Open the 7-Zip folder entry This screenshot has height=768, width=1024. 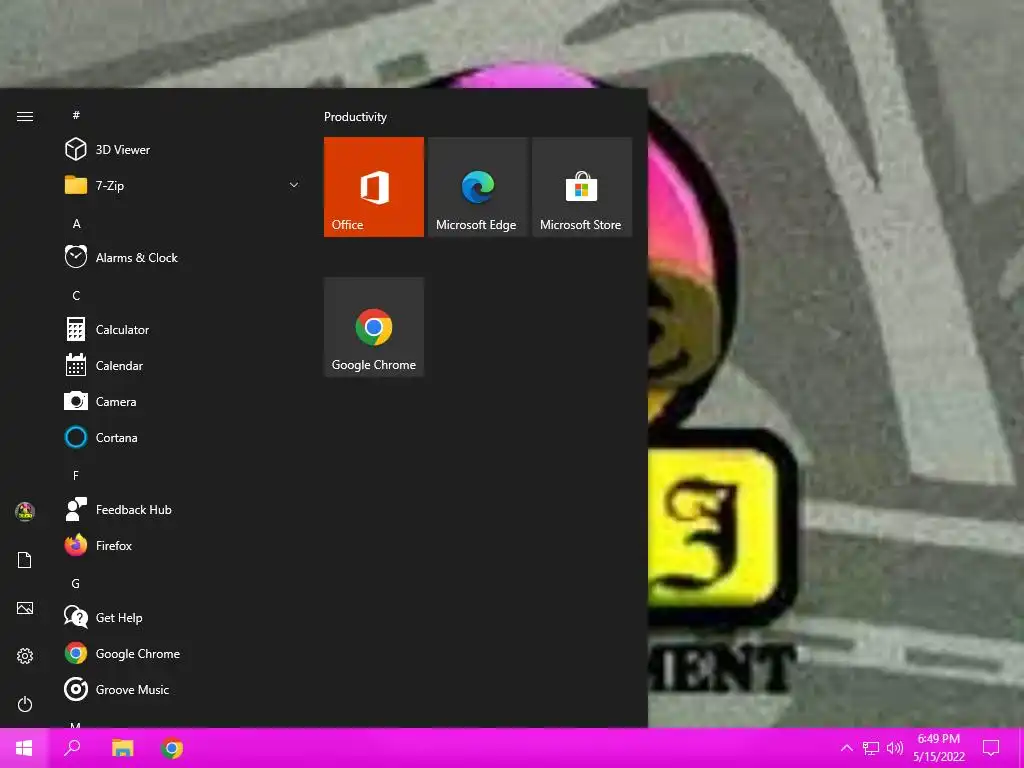[x=183, y=185]
